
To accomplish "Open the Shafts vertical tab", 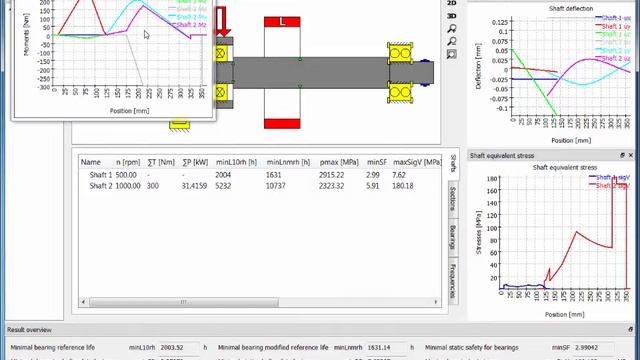I will click(x=453, y=164).
